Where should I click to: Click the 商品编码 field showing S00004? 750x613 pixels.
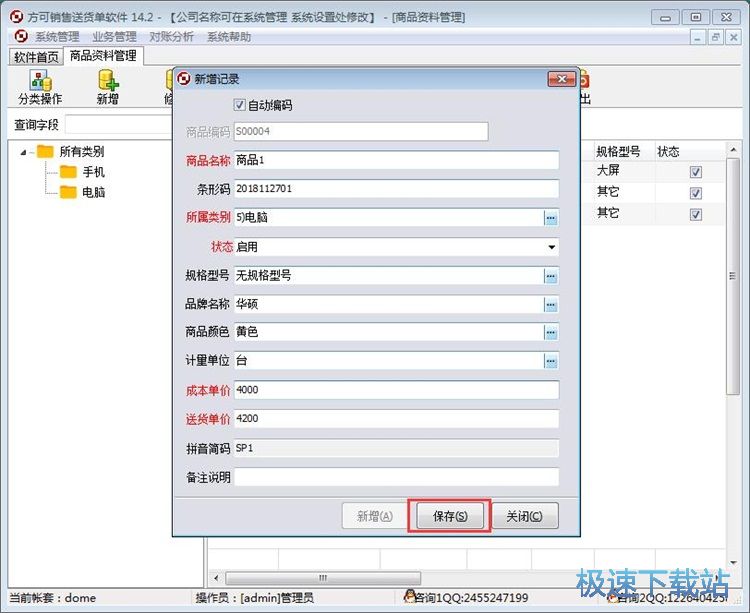click(x=361, y=131)
